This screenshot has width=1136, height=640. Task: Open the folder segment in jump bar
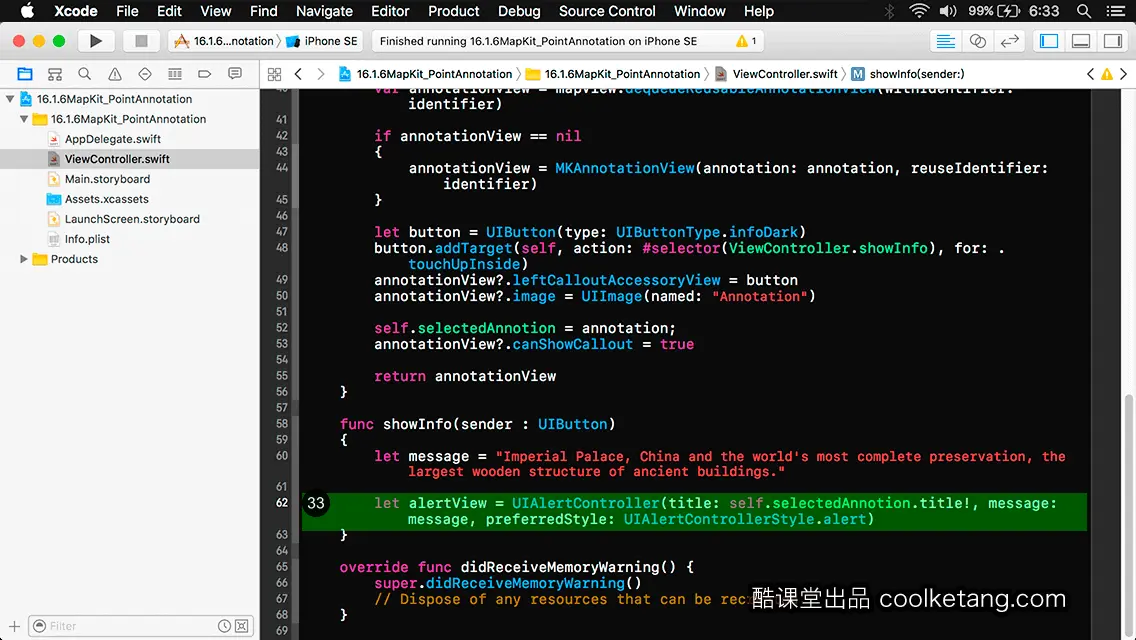coord(614,74)
